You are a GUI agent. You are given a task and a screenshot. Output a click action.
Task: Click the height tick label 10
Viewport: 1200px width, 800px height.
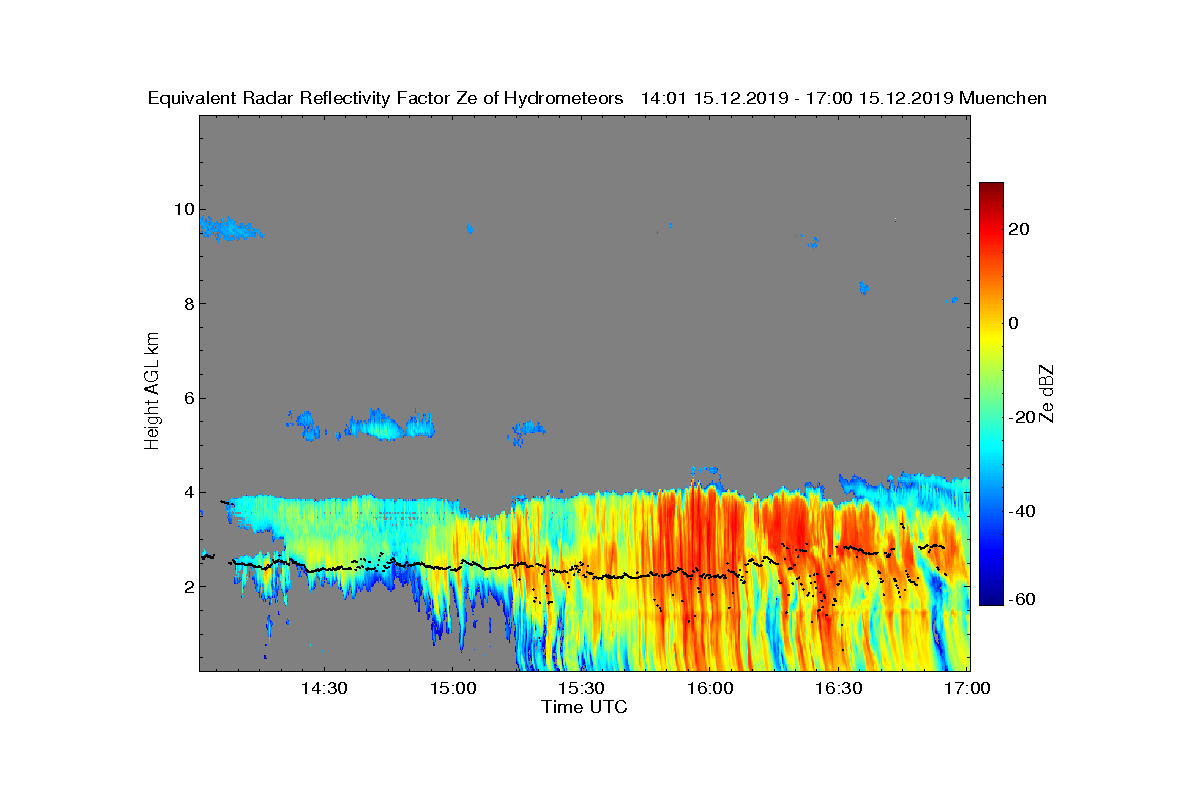tap(184, 209)
